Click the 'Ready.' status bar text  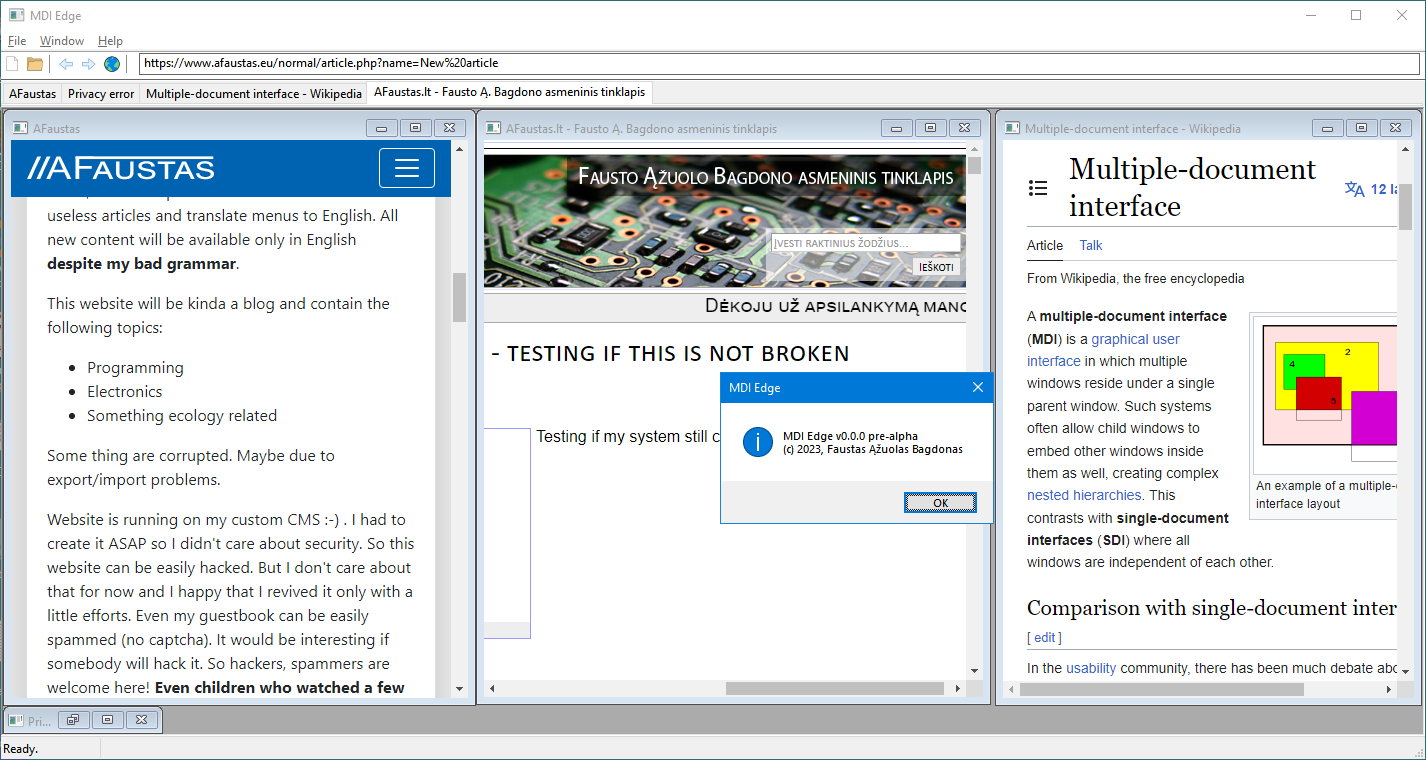click(x=21, y=749)
